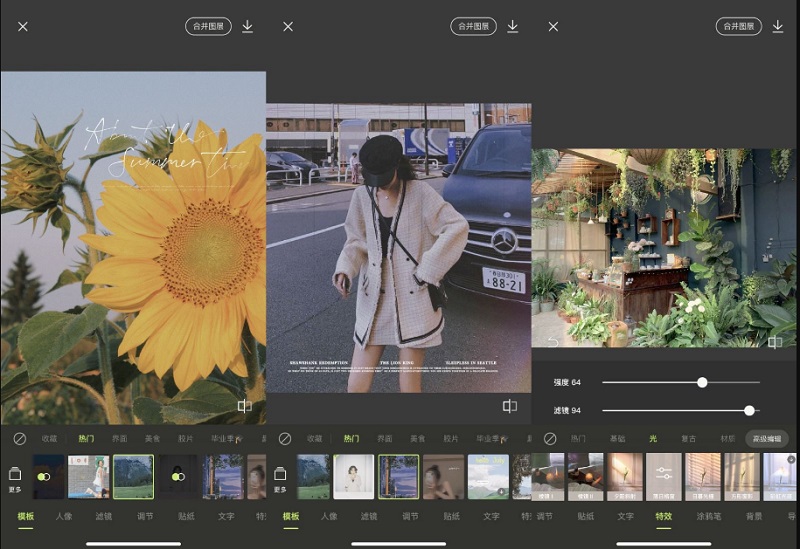This screenshot has width=800, height=549.
Task: Close the garden photo editor with X
Action: pyautogui.click(x=553, y=27)
